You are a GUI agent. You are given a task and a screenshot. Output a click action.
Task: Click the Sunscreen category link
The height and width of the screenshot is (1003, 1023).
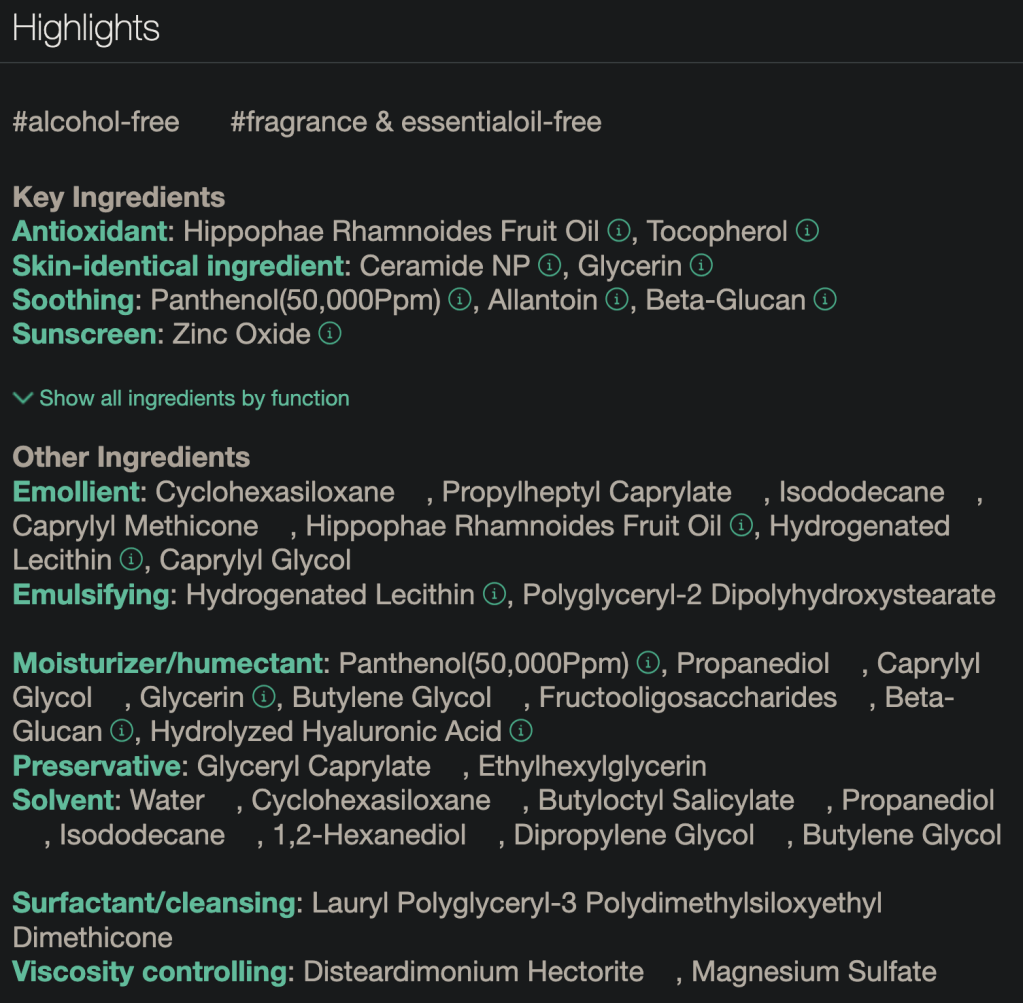(x=84, y=334)
